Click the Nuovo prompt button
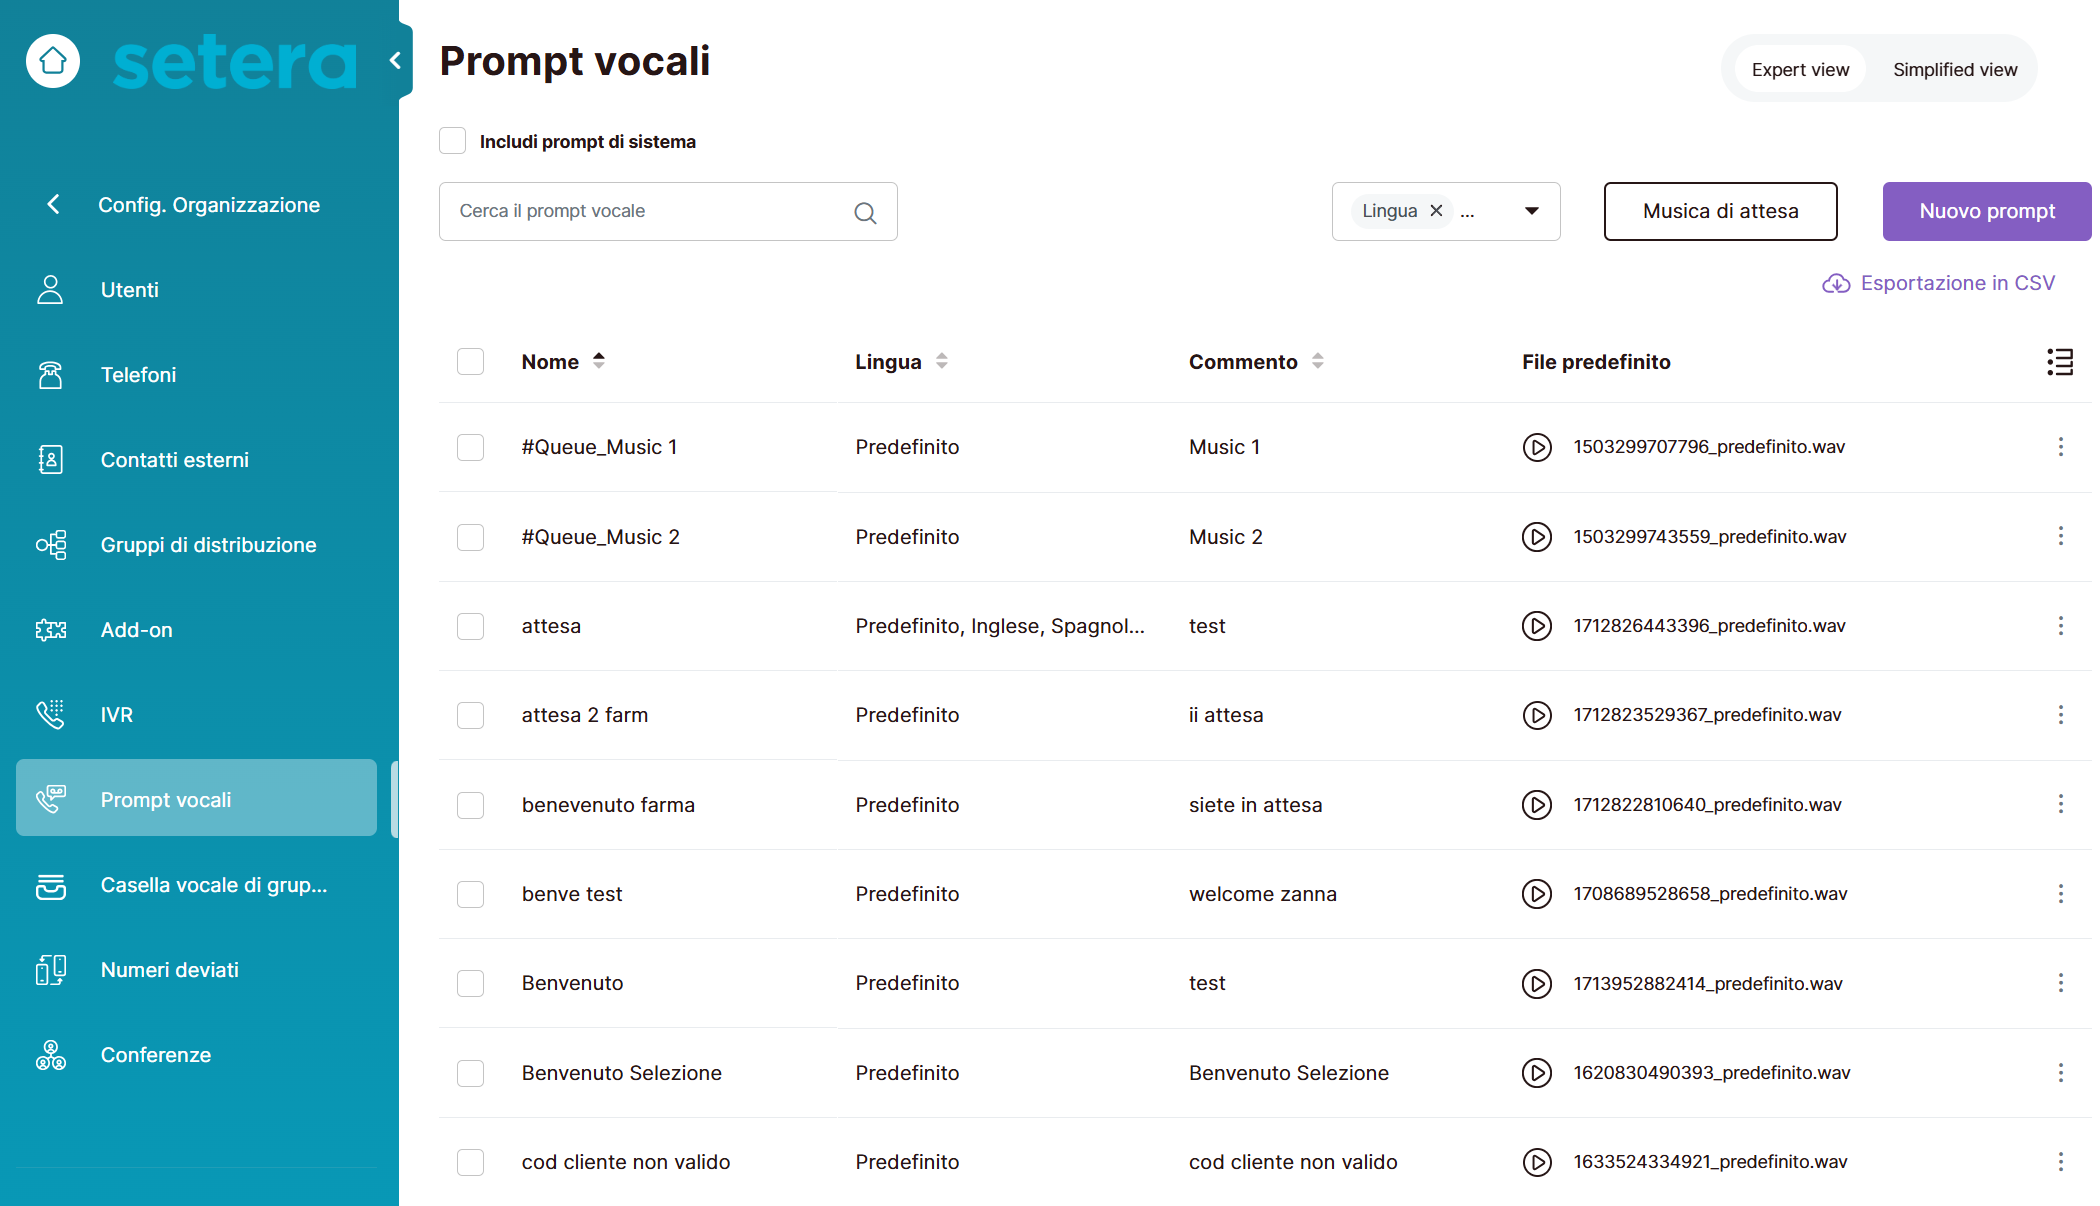The height and width of the screenshot is (1206, 2100). (1986, 211)
